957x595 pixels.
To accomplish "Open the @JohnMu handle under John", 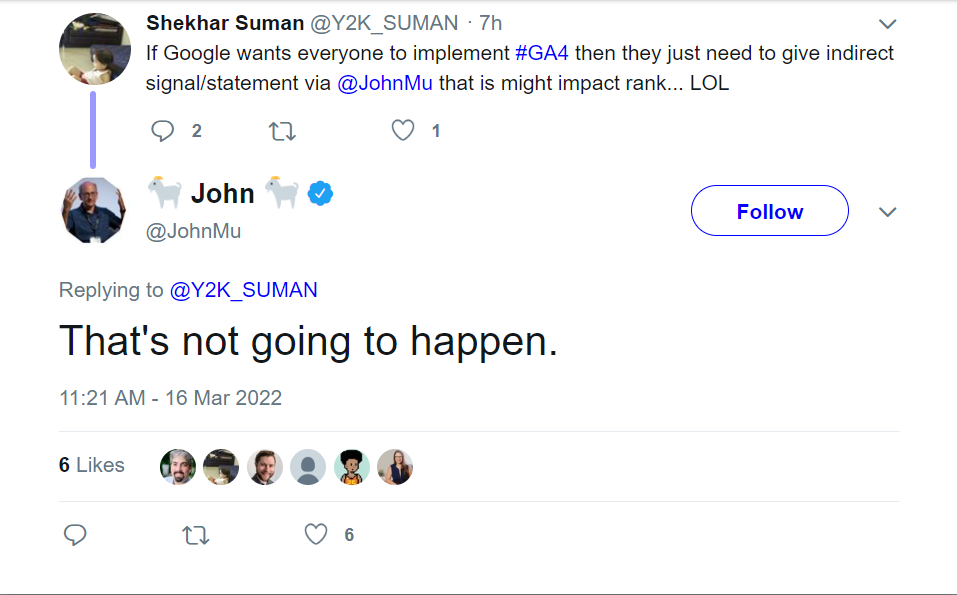I will coord(193,231).
